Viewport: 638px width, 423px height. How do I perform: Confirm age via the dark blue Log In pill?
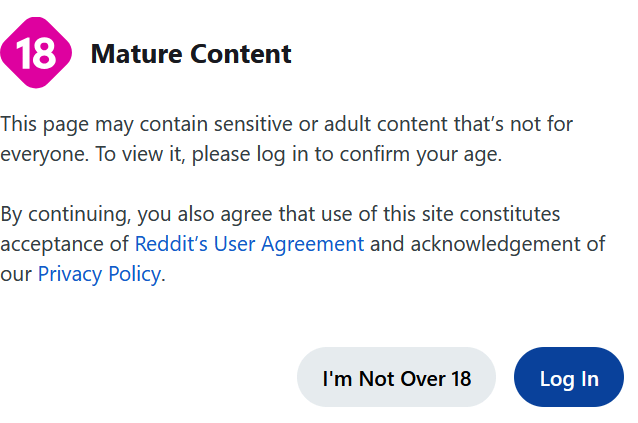(x=569, y=377)
